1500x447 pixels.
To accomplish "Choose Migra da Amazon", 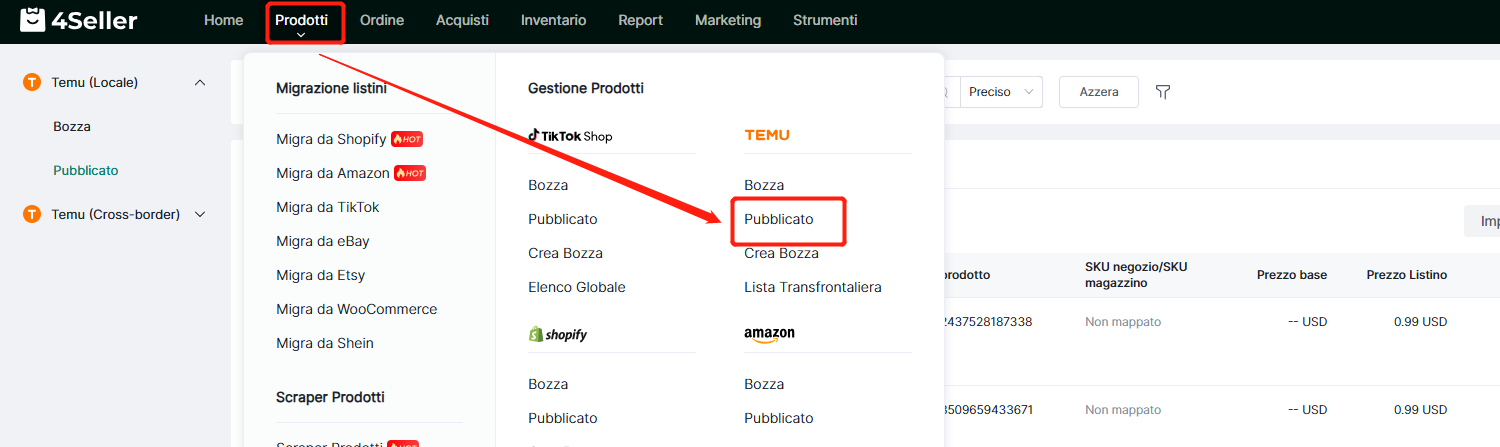I will (333, 173).
